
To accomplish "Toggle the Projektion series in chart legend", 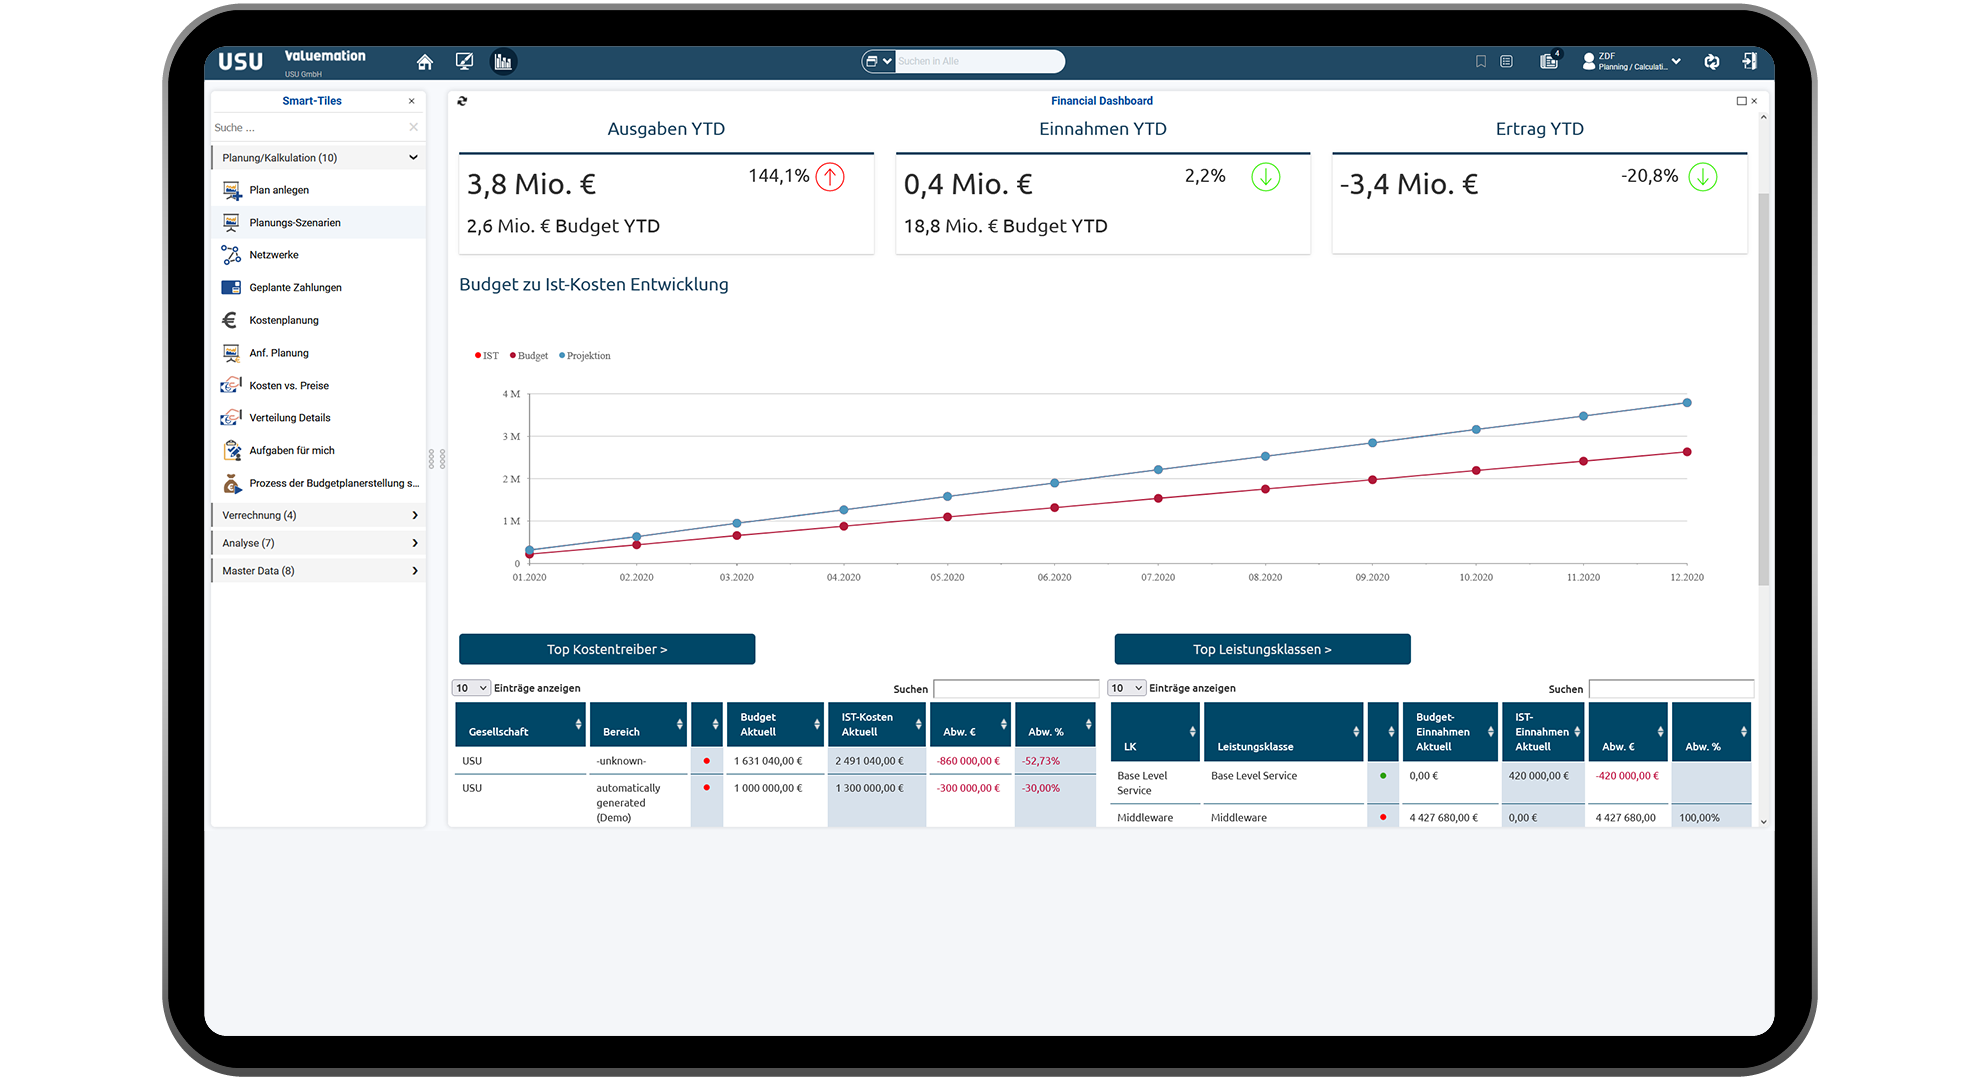I will [585, 356].
